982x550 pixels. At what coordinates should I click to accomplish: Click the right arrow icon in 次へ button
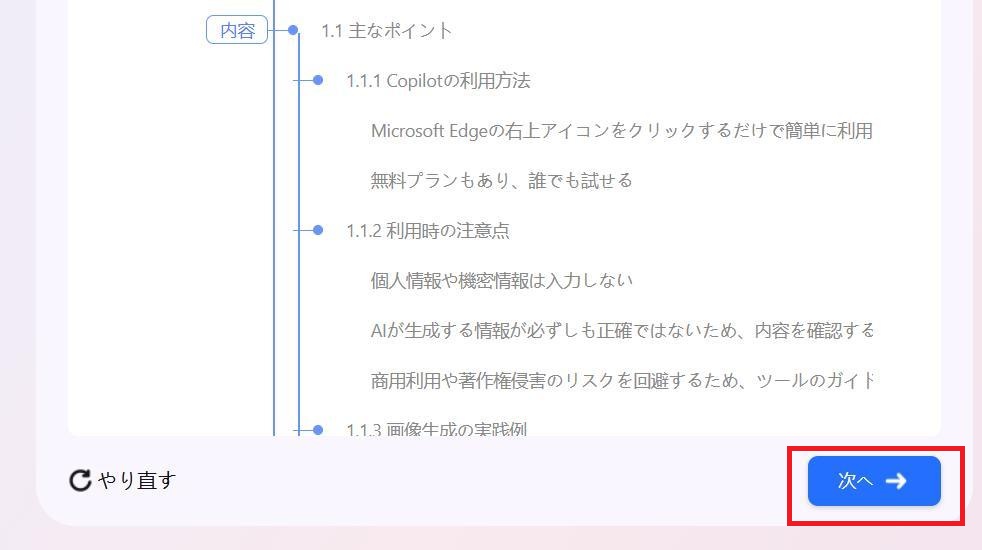point(896,481)
